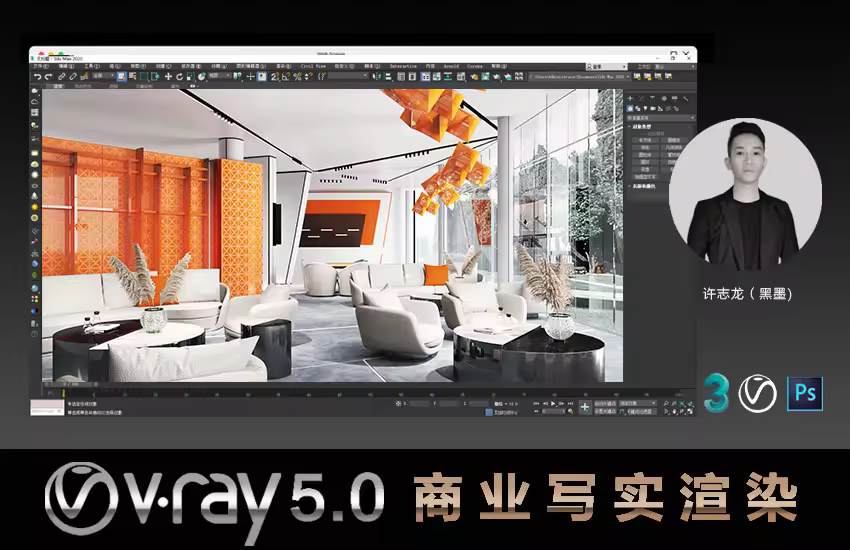This screenshot has height=550, width=850.
Task: Enable the checkbox in bottom status bar
Action: point(489,410)
